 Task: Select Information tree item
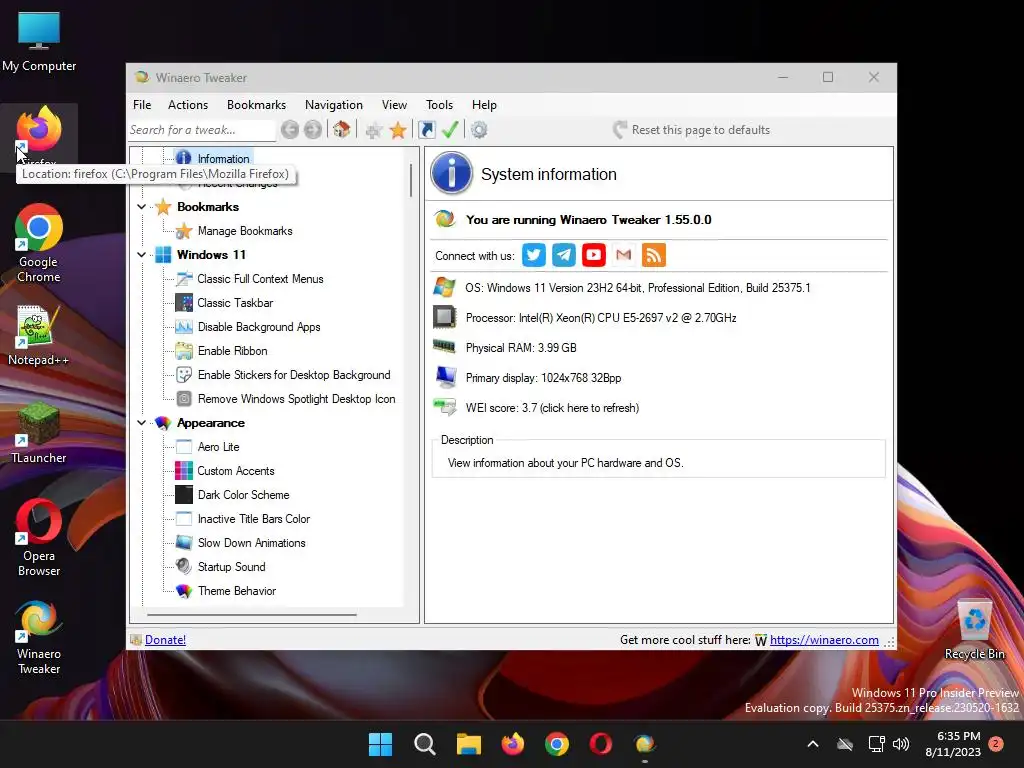coord(223,158)
